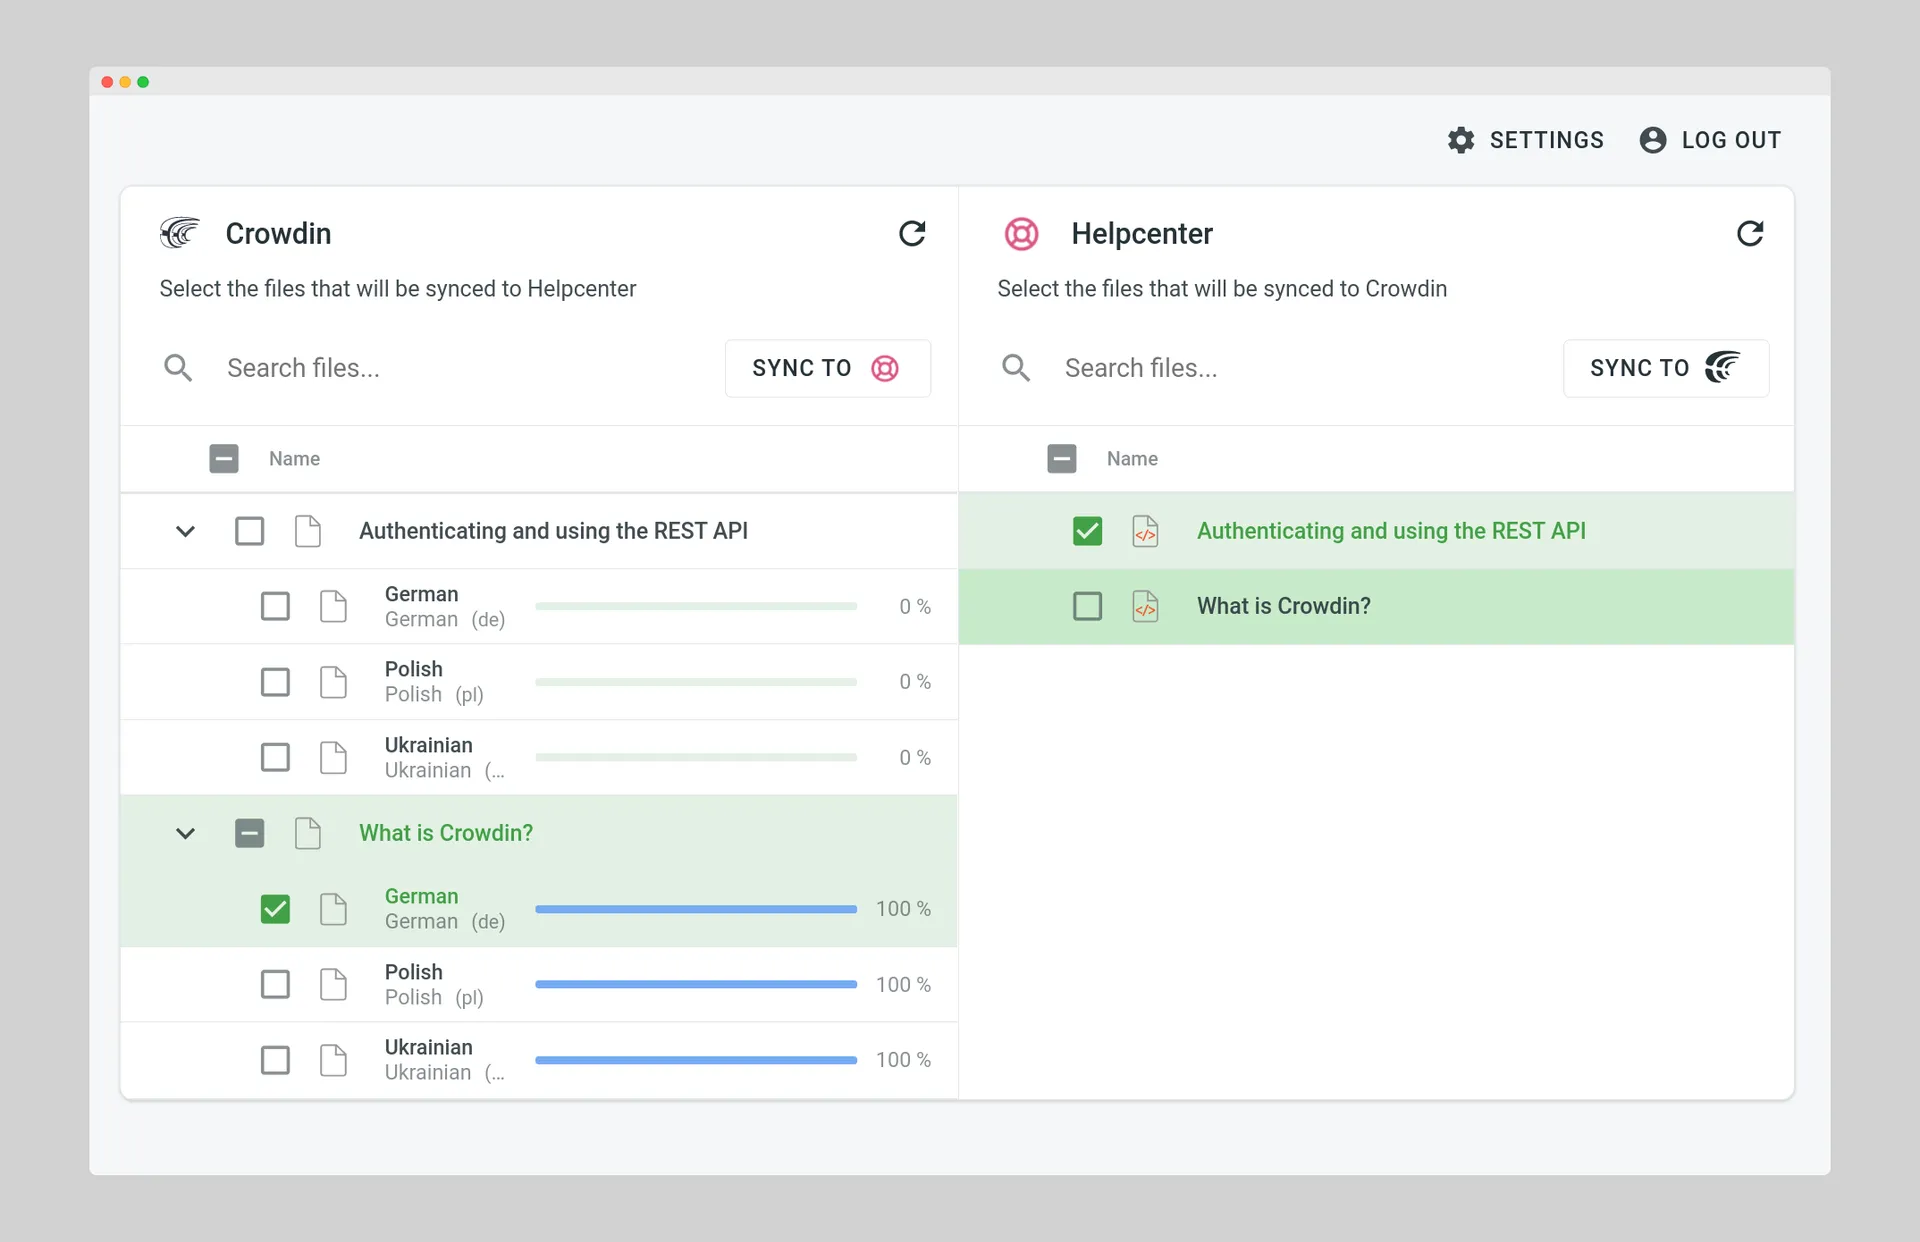The height and width of the screenshot is (1242, 1920).
Task: Click file icon of Crowdin 'What is Crowdin?'
Action: (x=308, y=833)
